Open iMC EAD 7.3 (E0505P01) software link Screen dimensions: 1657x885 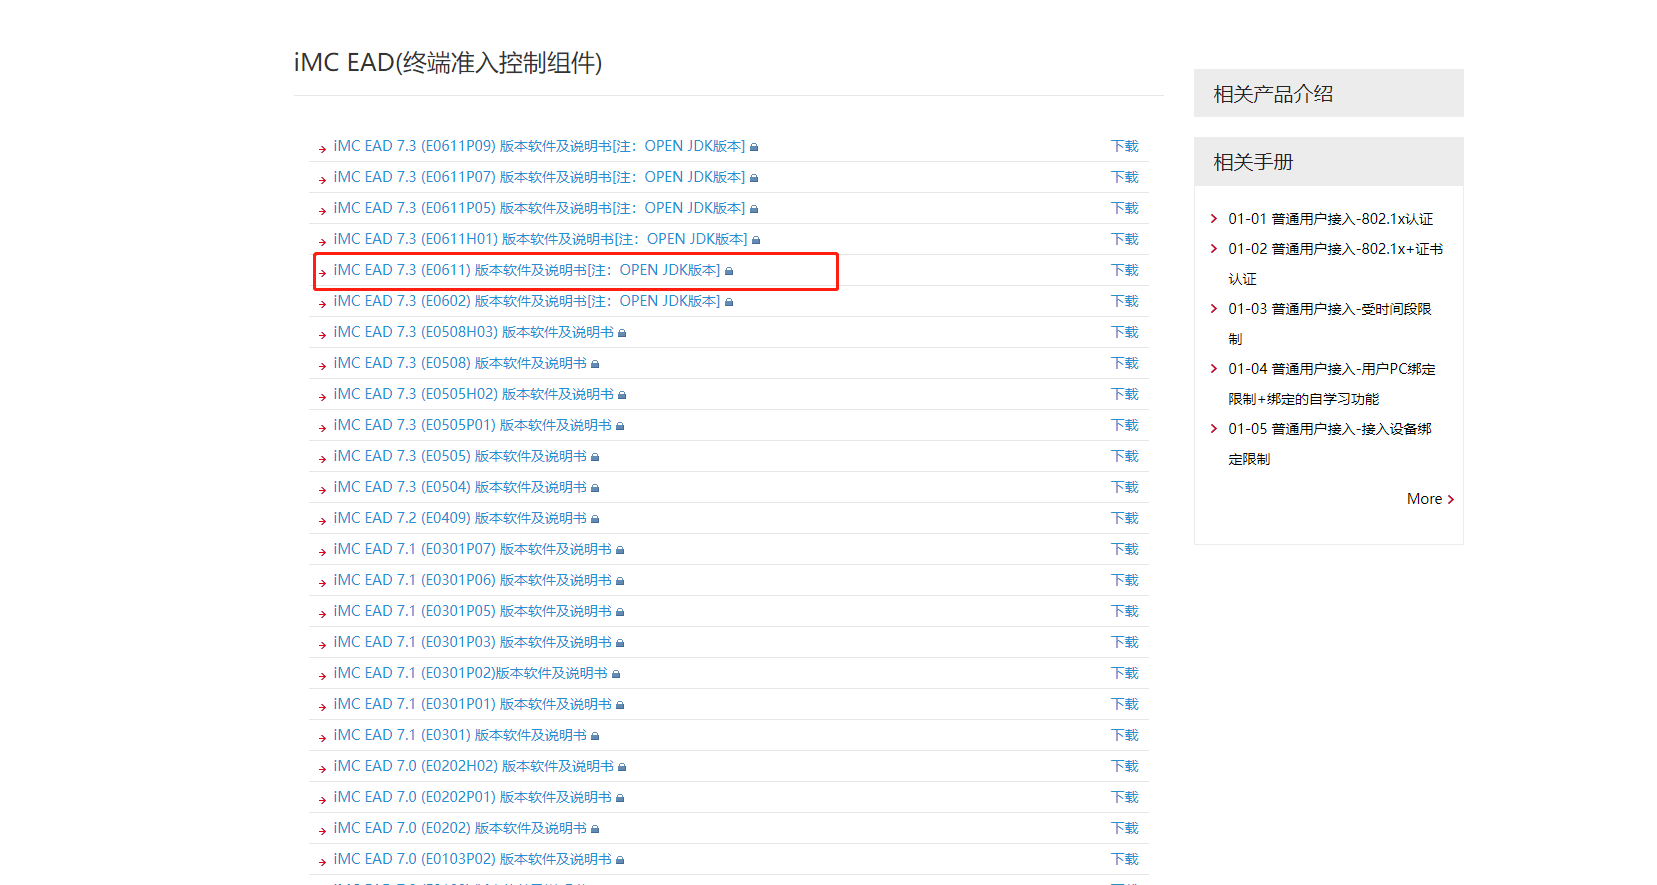coord(473,425)
